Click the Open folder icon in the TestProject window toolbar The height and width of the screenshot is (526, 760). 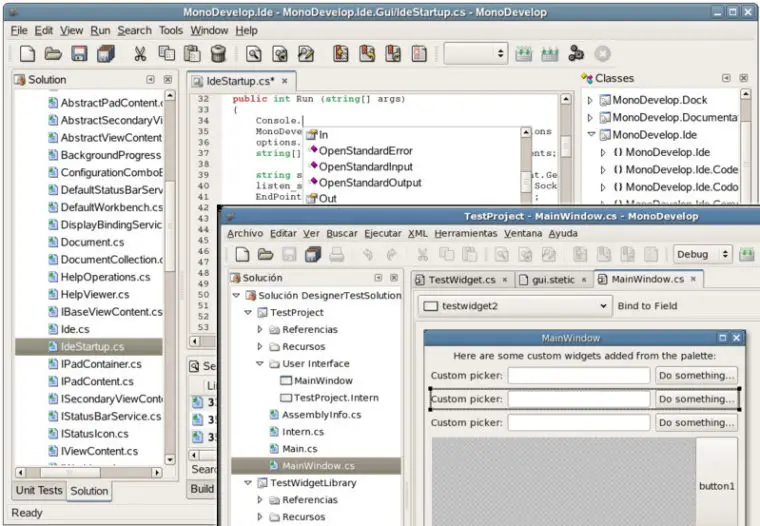pyautogui.click(x=265, y=255)
